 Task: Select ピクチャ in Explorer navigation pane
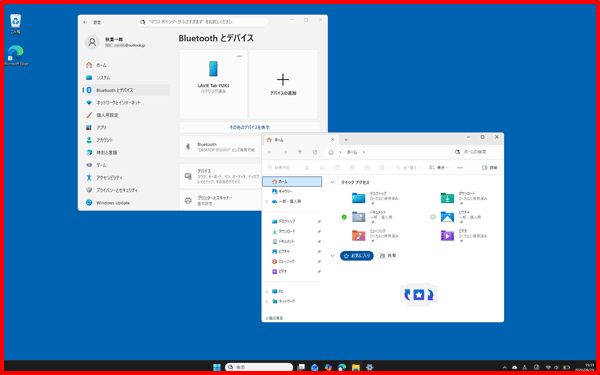point(292,252)
